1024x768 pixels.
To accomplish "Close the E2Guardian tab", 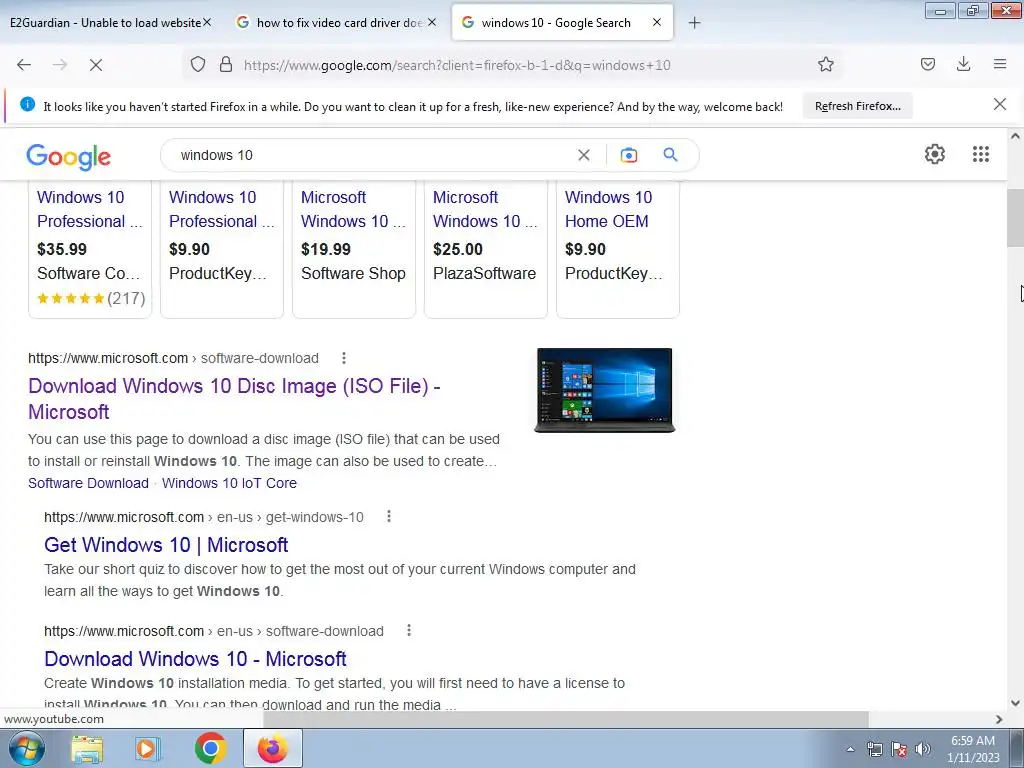I will point(207,22).
